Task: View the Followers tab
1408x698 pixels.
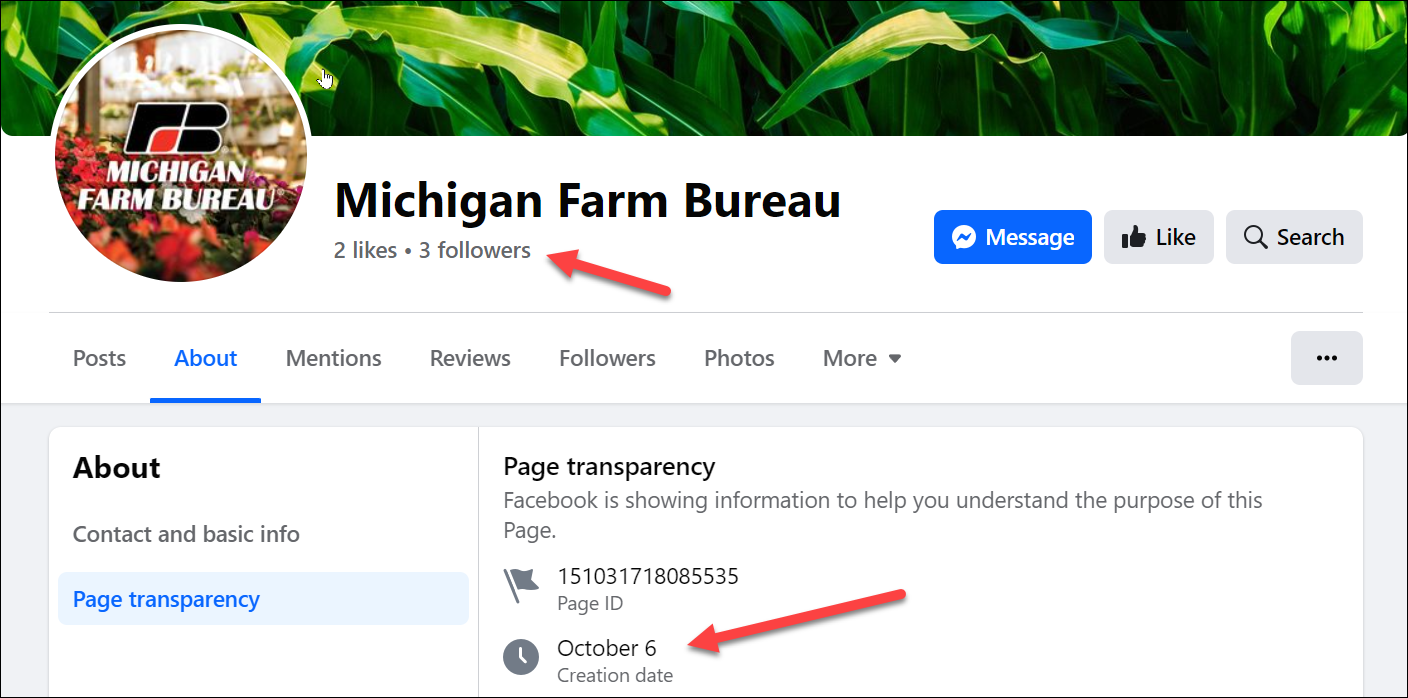Action: pyautogui.click(x=607, y=358)
